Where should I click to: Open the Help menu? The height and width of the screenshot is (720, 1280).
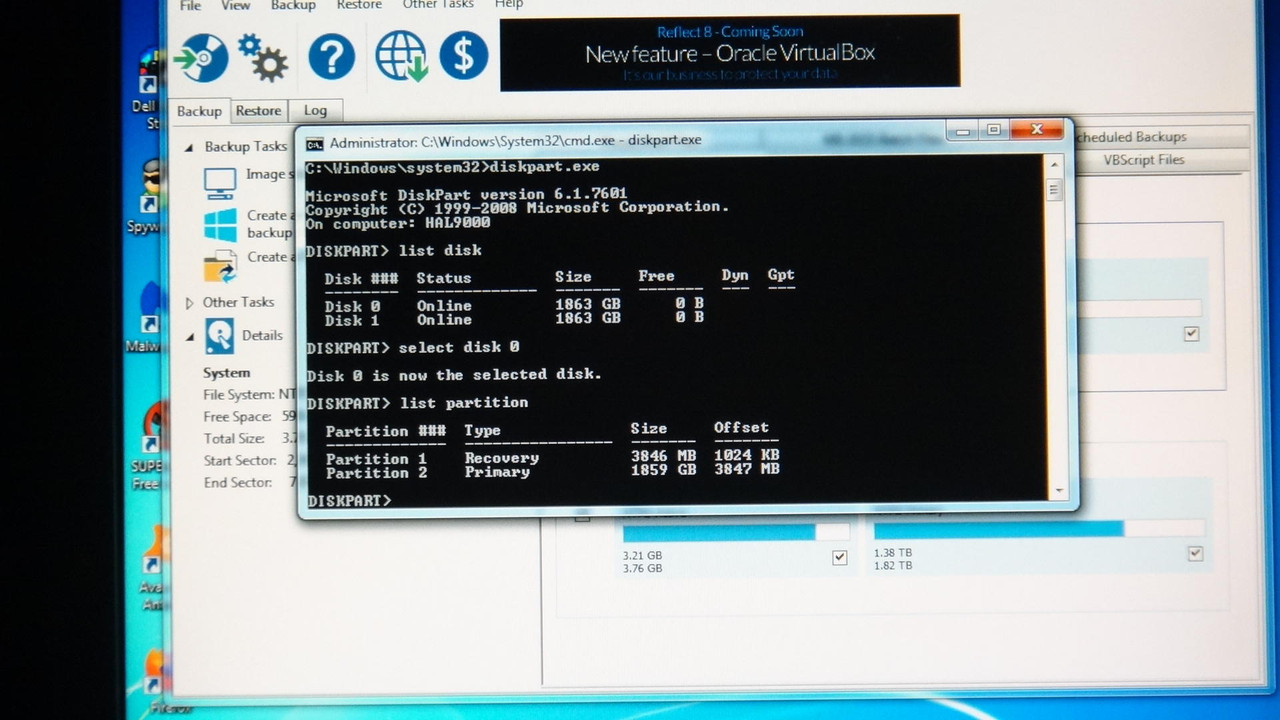(x=509, y=5)
